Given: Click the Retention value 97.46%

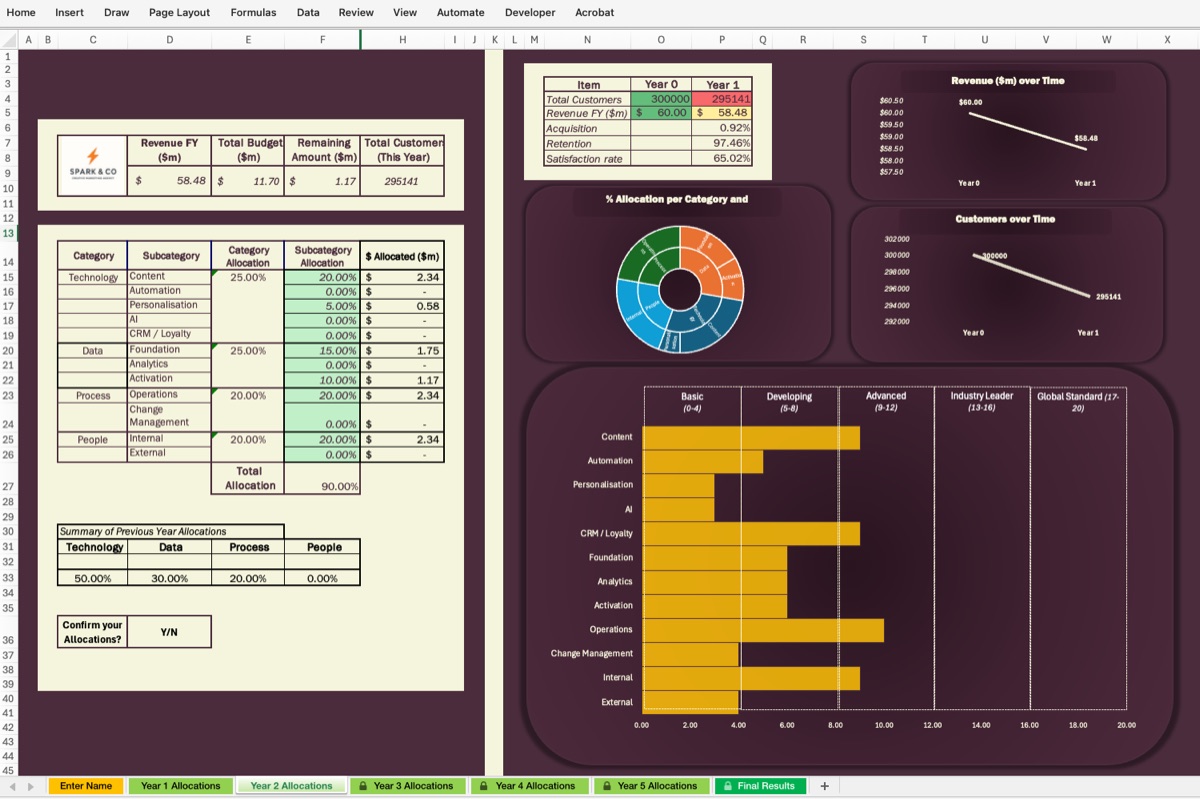Looking at the screenshot, I should pyautogui.click(x=722, y=144).
